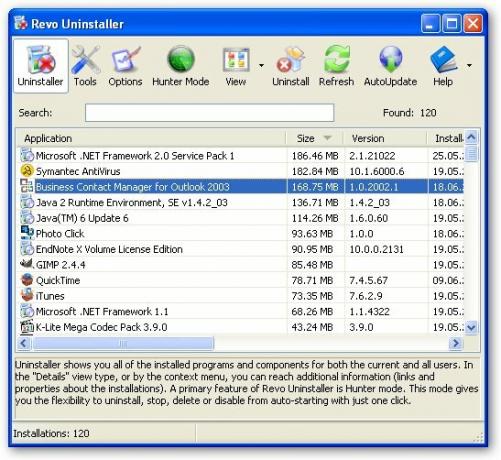Click the horizontal scrollbar right arrow

[x=456, y=343]
